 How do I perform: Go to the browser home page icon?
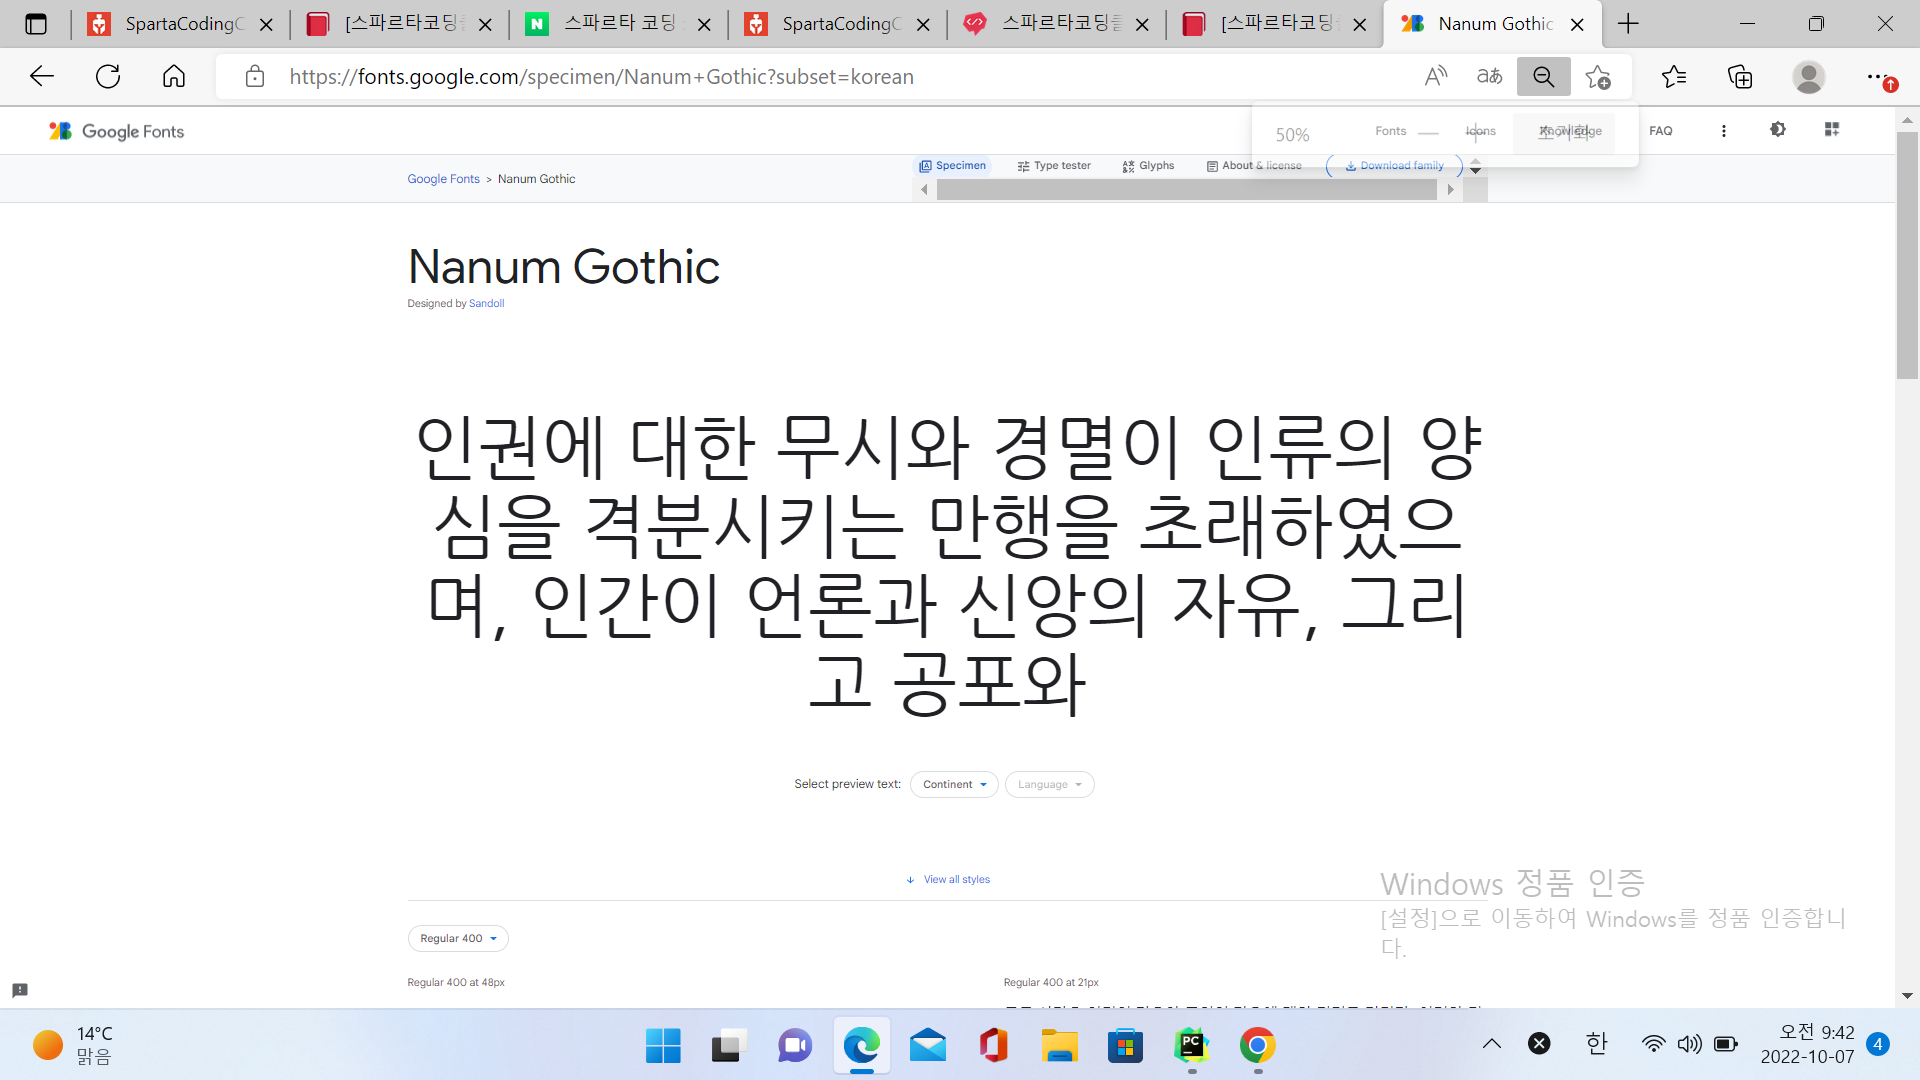(174, 77)
